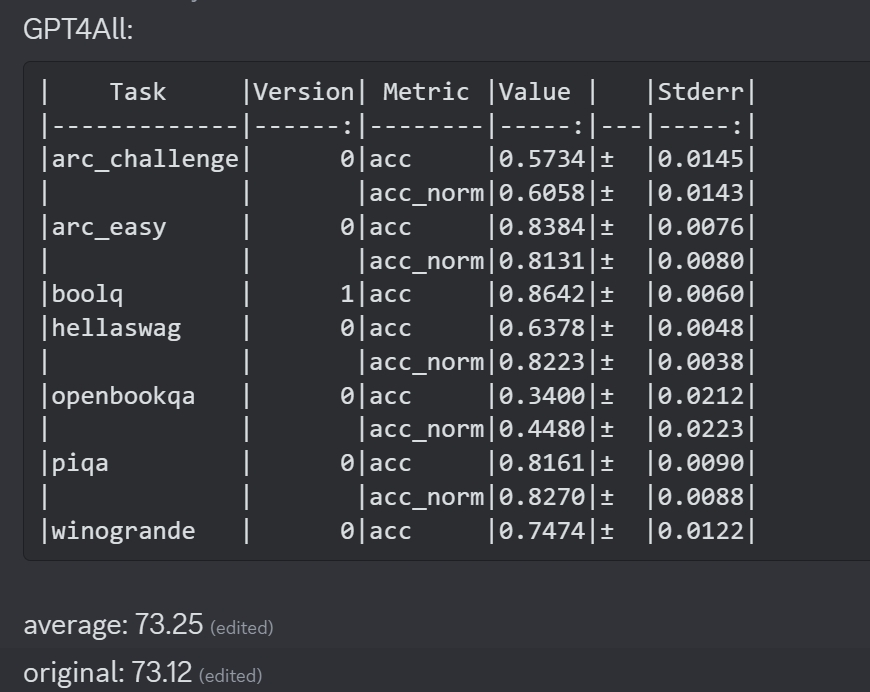Click the GPT4All: heading text
Viewport: 870px width, 692px height.
[78, 29]
